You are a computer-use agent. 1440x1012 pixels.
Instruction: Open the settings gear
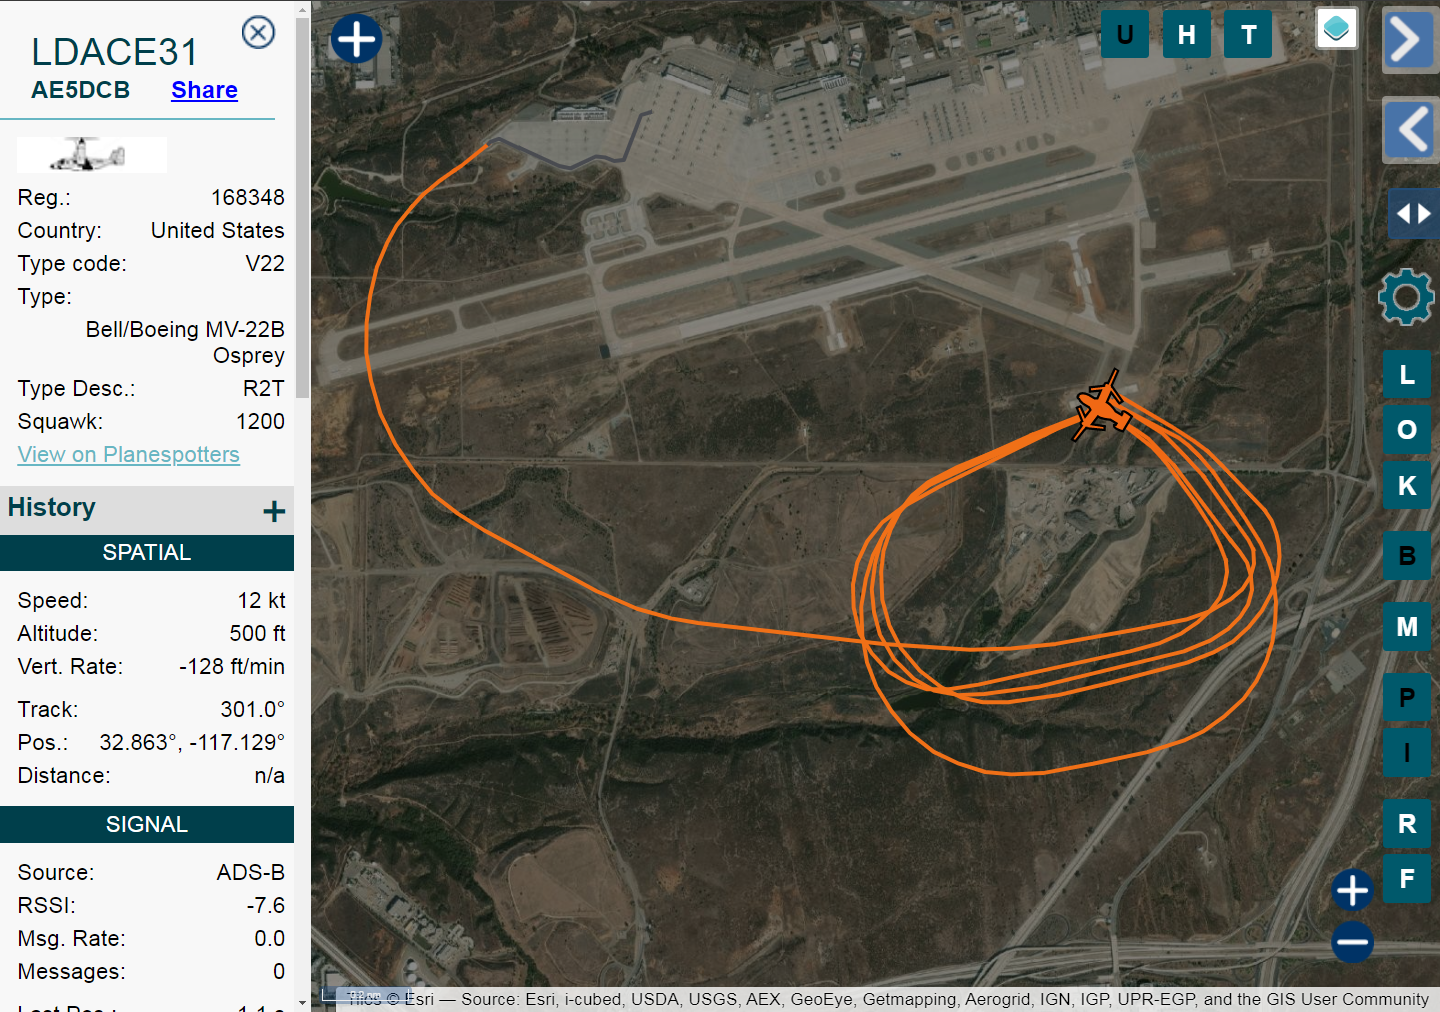coord(1406,297)
